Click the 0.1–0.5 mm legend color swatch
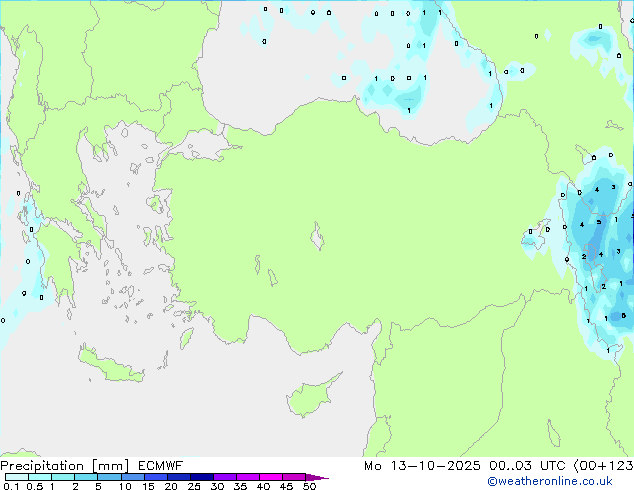The height and width of the screenshot is (490, 634). pyautogui.click(x=17, y=477)
